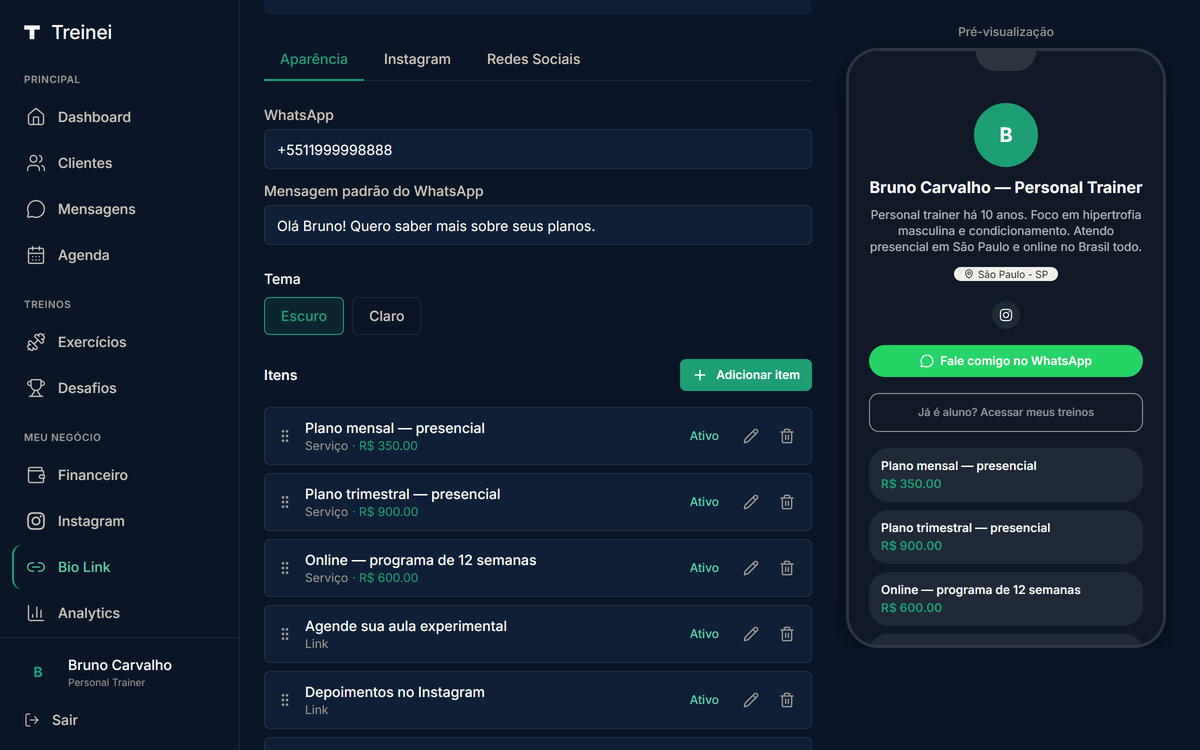Viewport: 1200px width, 750px height.
Task: Click São Paulo - SP location badge
Action: pos(1006,274)
